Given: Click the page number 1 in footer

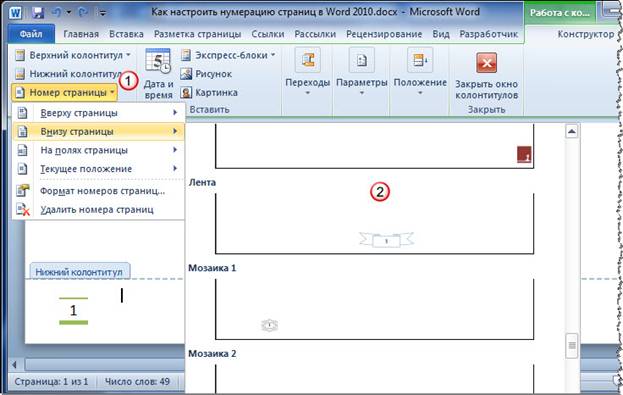Looking at the screenshot, I should (74, 310).
